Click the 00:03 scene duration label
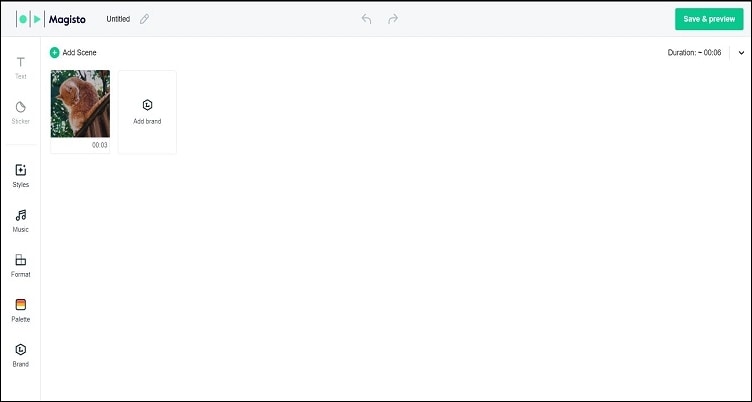The height and width of the screenshot is (402, 752). coord(100,145)
